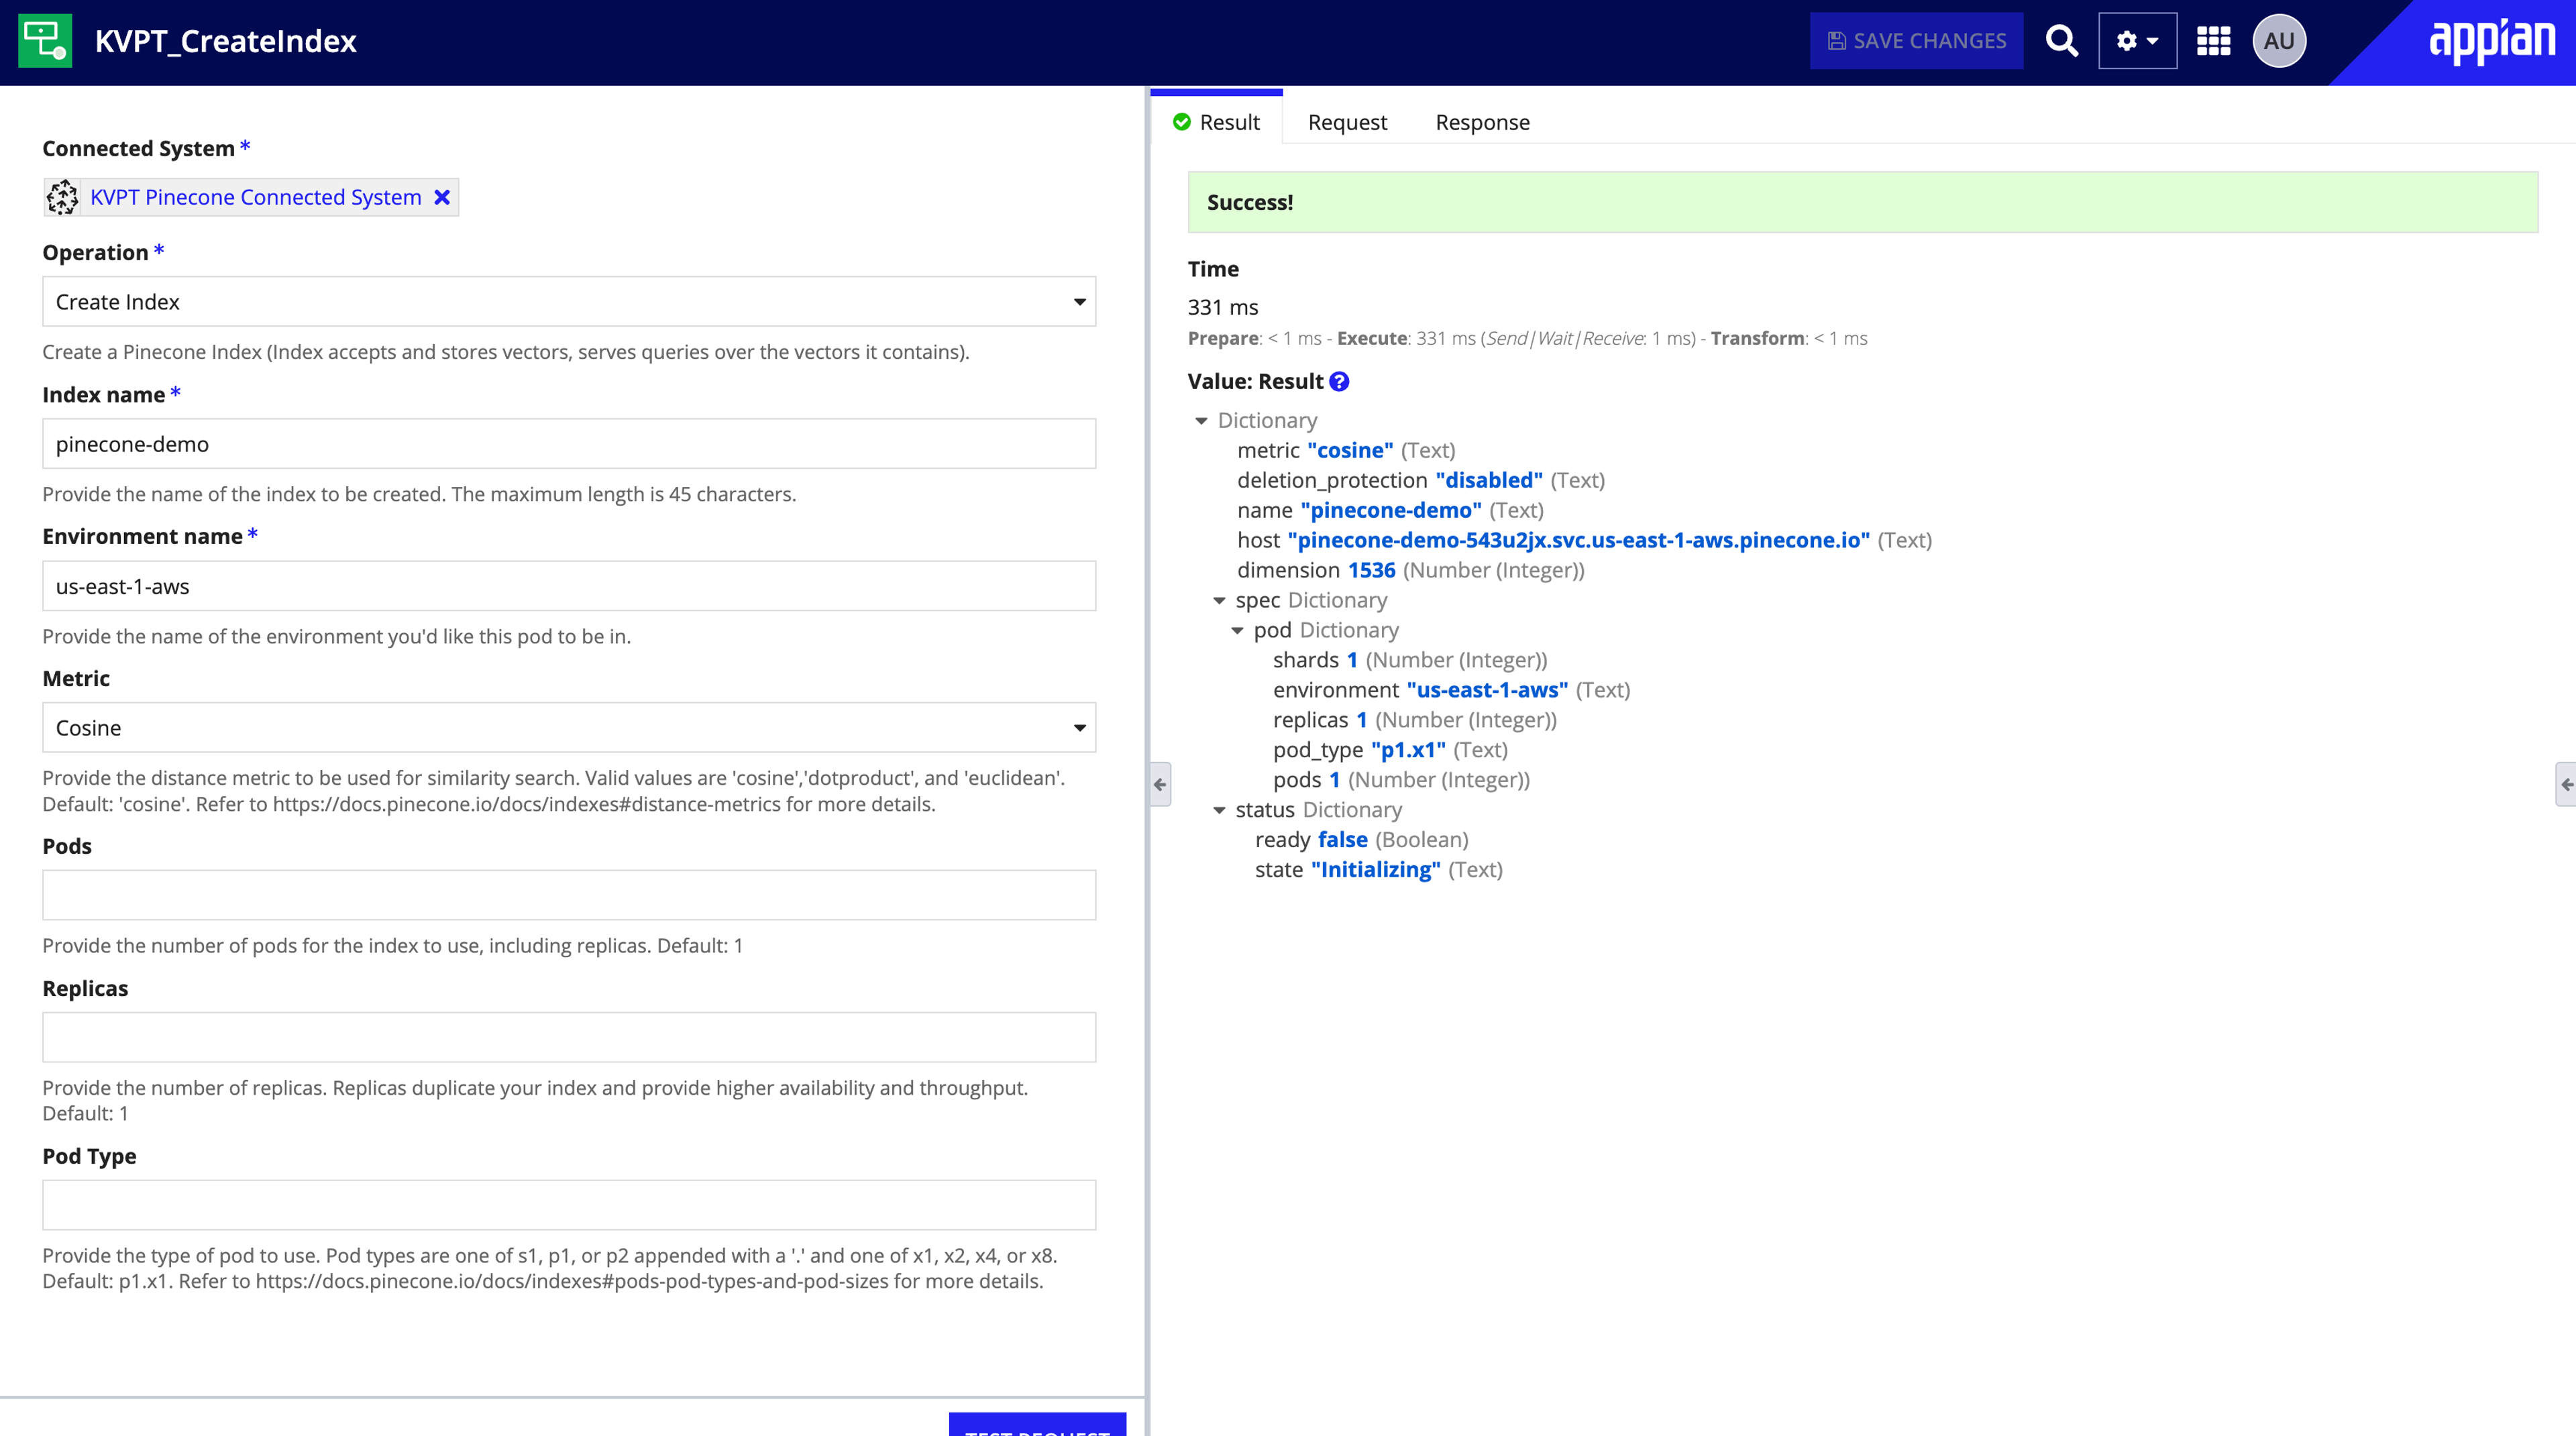
Task: Click the deletion_protection "disabled" value
Action: (1489, 480)
